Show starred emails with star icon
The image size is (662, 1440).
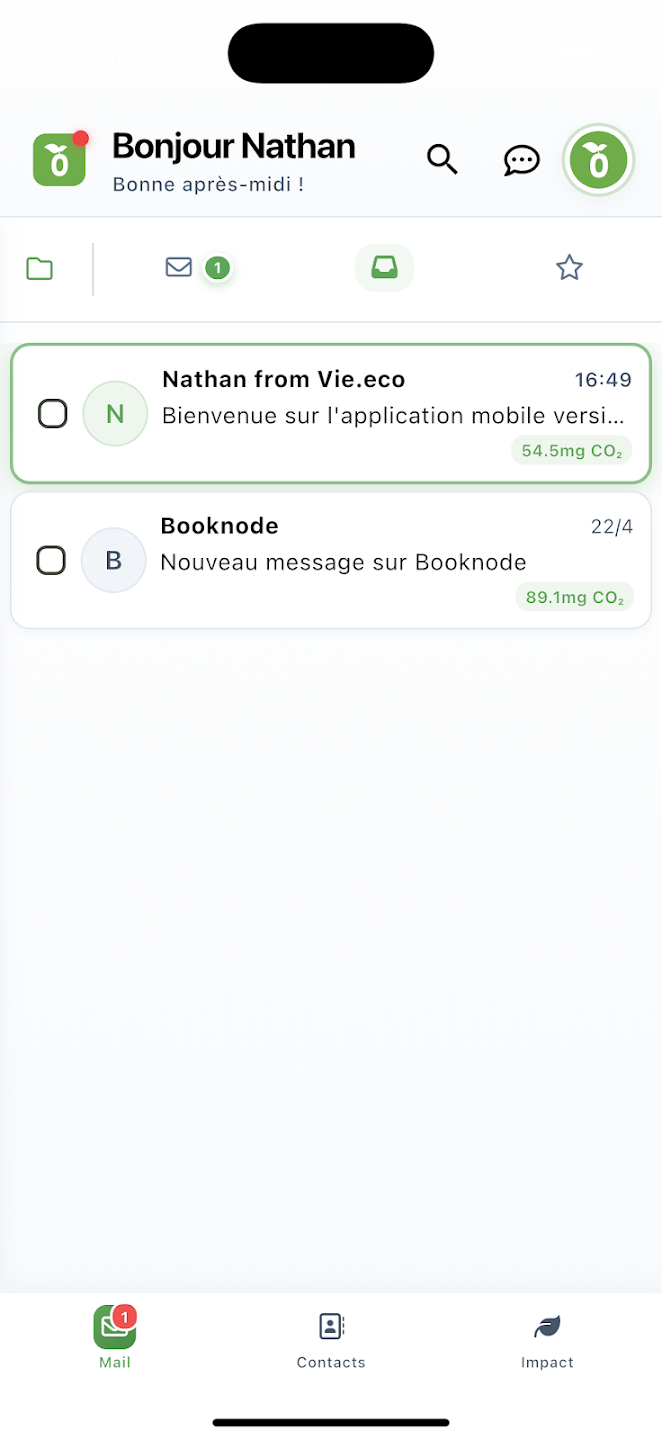point(569,267)
